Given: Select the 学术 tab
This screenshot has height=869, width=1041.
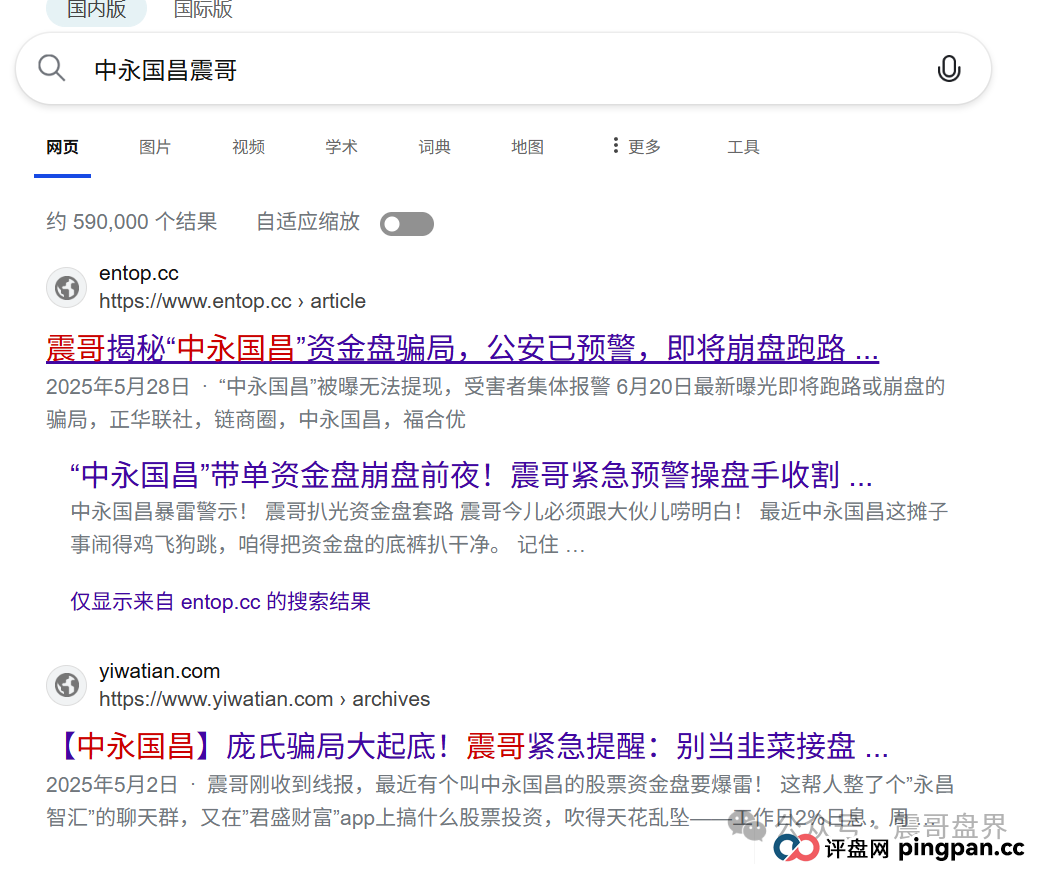Looking at the screenshot, I should click(341, 146).
